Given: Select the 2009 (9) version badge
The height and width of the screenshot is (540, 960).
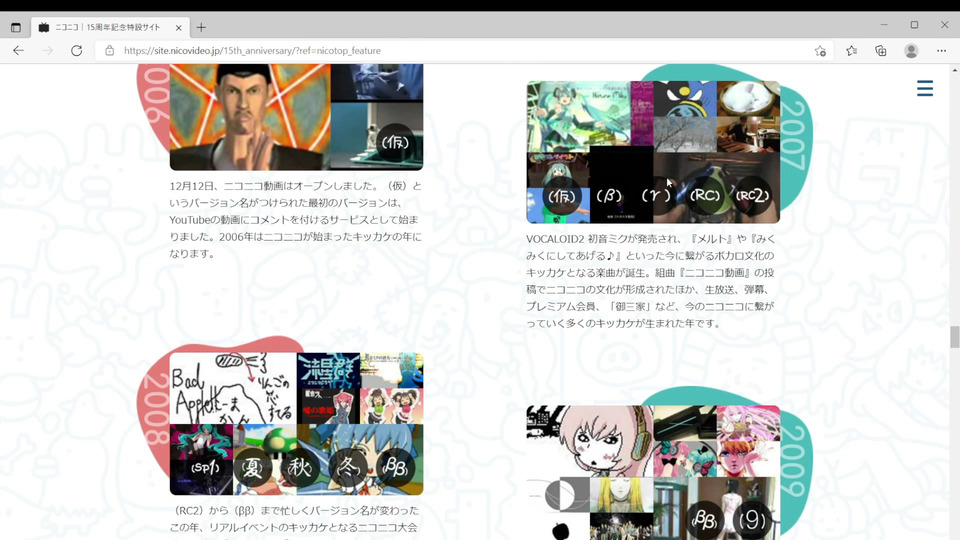Looking at the screenshot, I should (x=752, y=520).
